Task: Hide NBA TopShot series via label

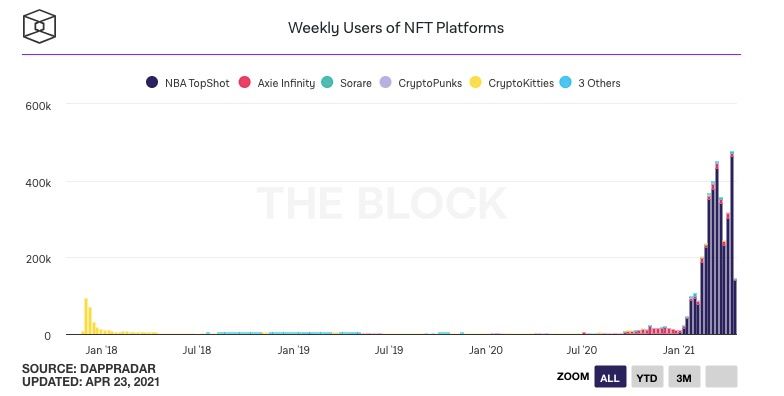Action: click(x=197, y=83)
